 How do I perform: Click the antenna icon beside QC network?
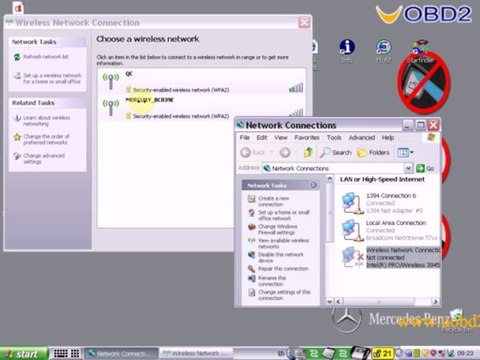(x=111, y=81)
